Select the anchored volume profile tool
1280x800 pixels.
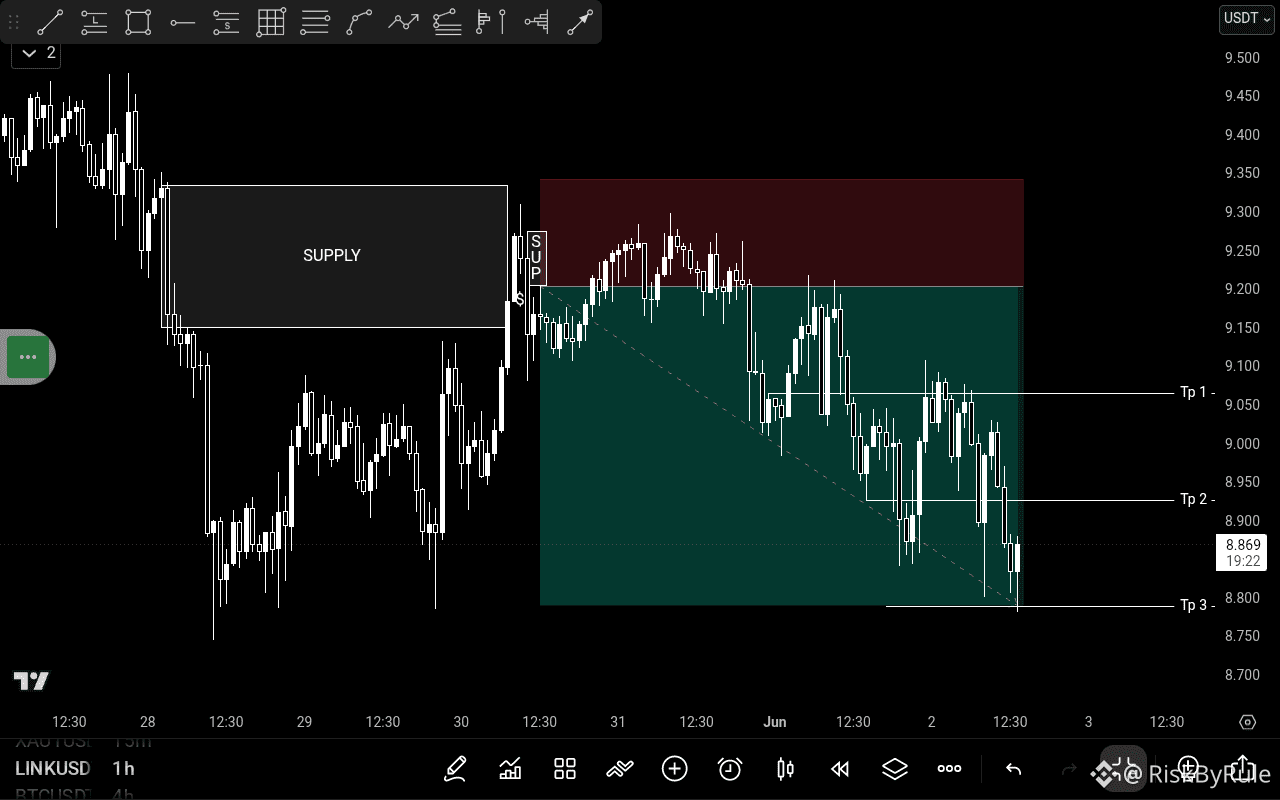536,21
